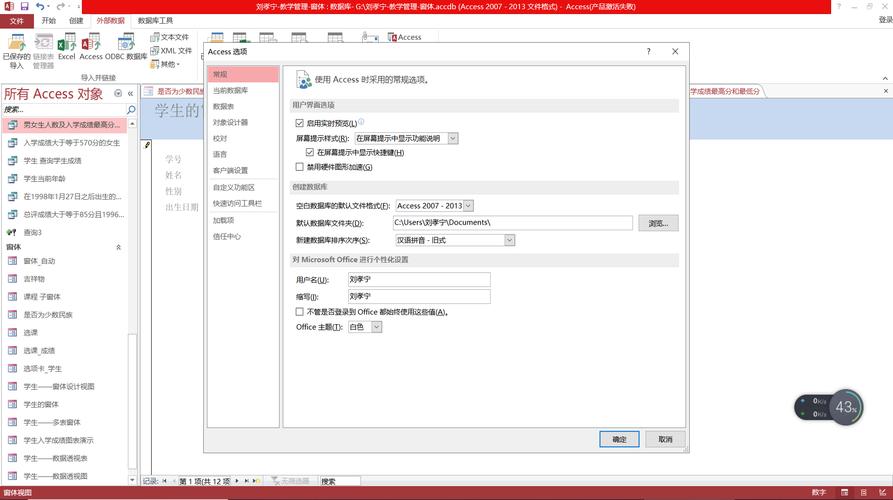The height and width of the screenshot is (500, 893).
Task: Click design view icon in status bar
Action: 882,493
